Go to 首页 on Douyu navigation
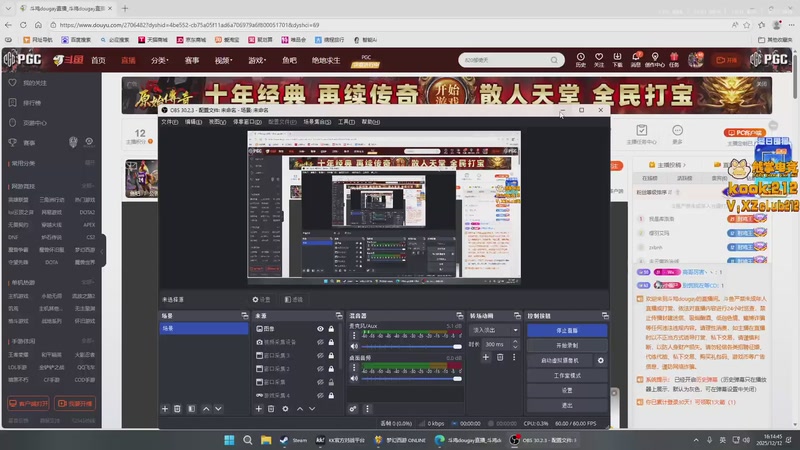Viewport: 800px width, 450px height. (98, 60)
